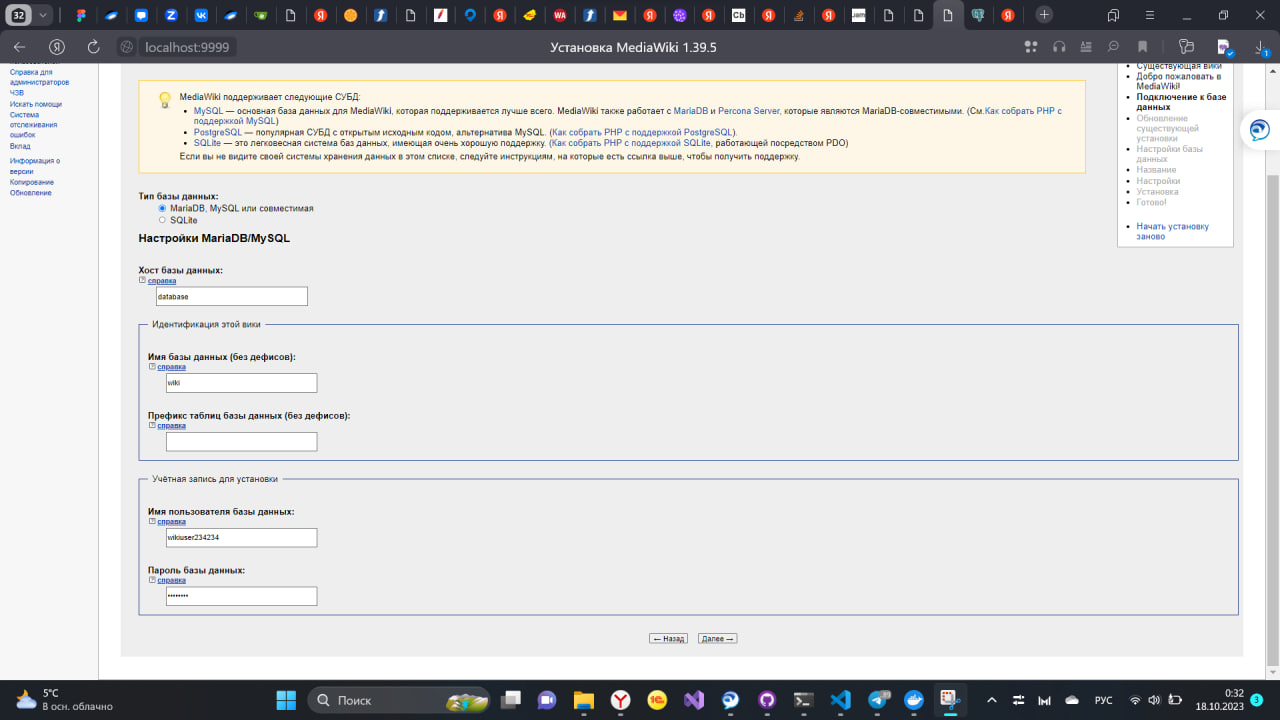The width and height of the screenshot is (1280, 720).
Task: Open Telegram from the taskbar
Action: [x=879, y=700]
